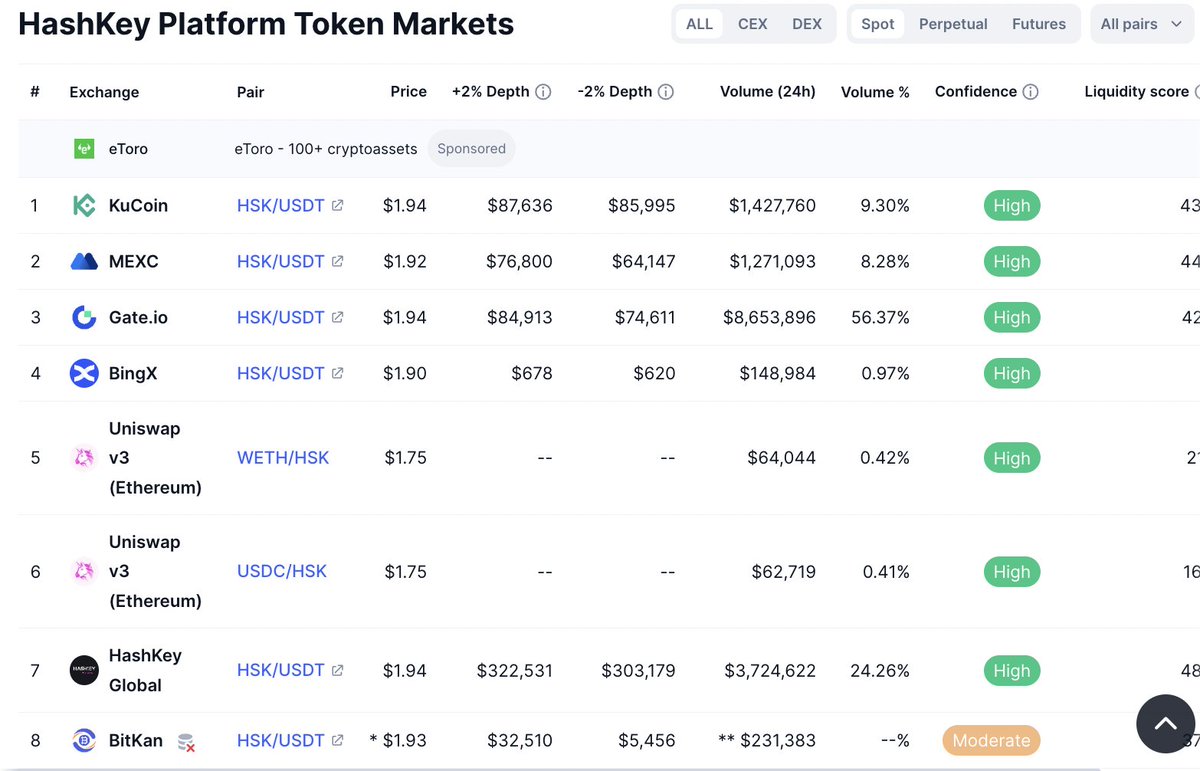The height and width of the screenshot is (771, 1200).
Task: Click the Liquidity score info icon
Action: [1196, 92]
